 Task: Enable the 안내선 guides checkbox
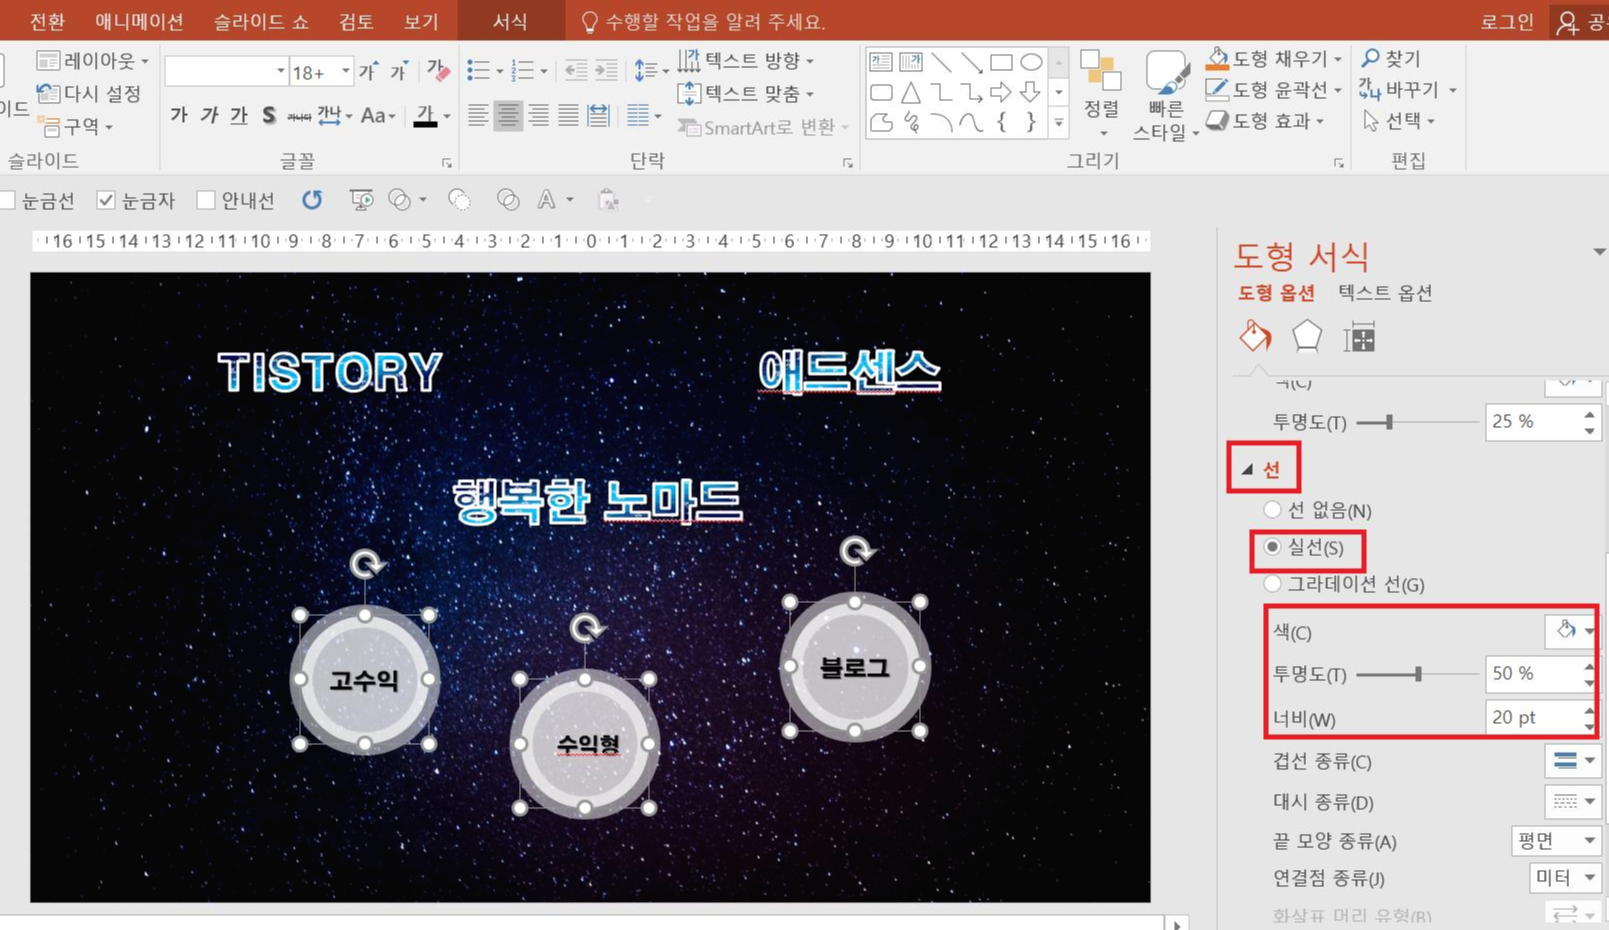pyautogui.click(x=205, y=201)
